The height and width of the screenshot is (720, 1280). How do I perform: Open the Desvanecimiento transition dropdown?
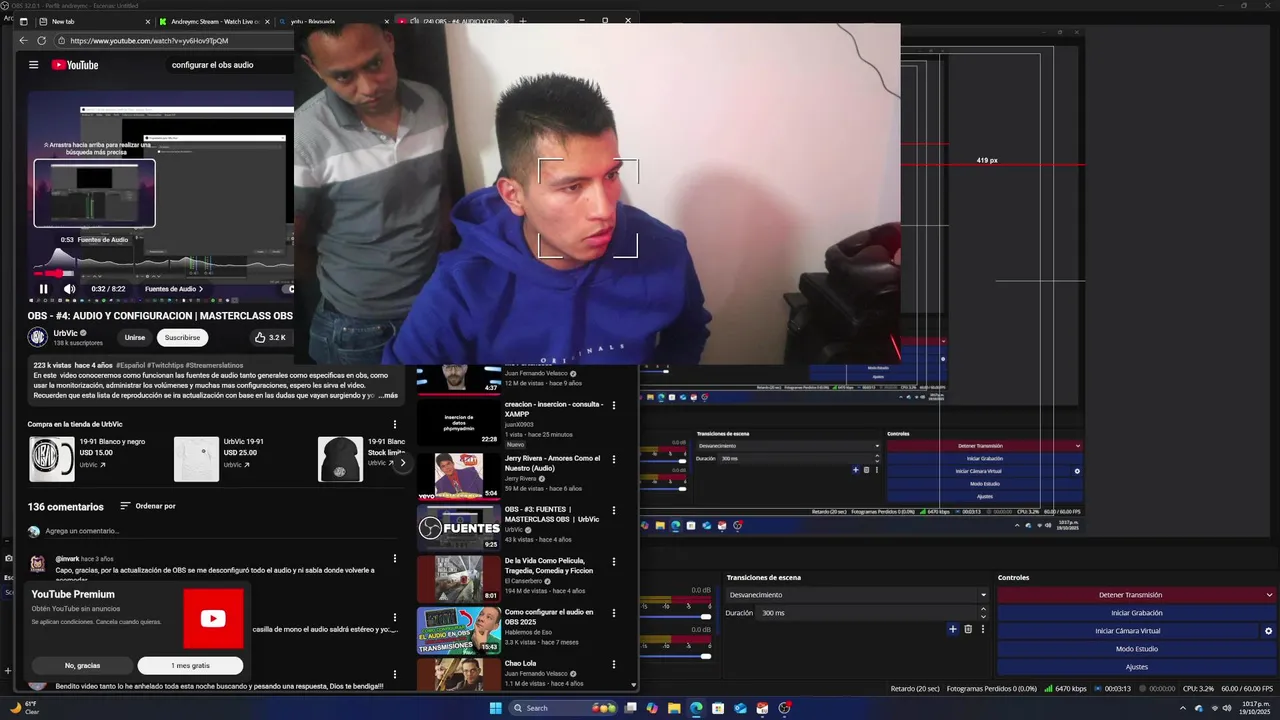coord(857,595)
